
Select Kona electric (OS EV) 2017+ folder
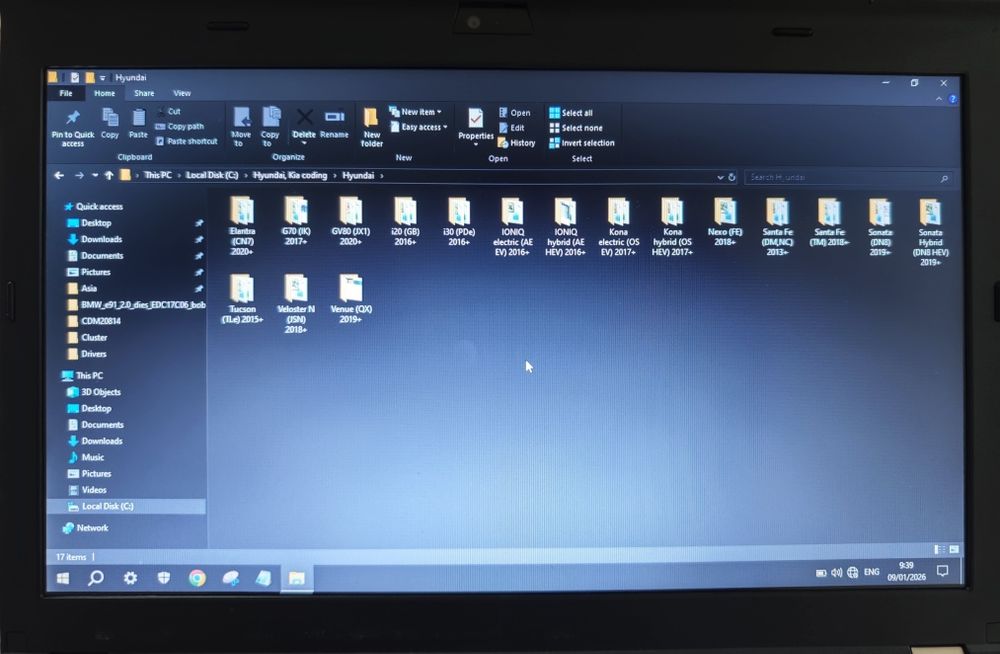click(x=618, y=227)
